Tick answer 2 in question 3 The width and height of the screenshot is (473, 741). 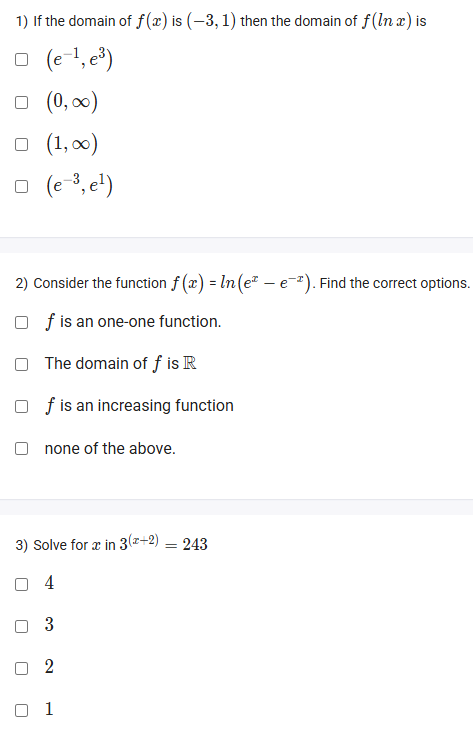(x=21, y=668)
